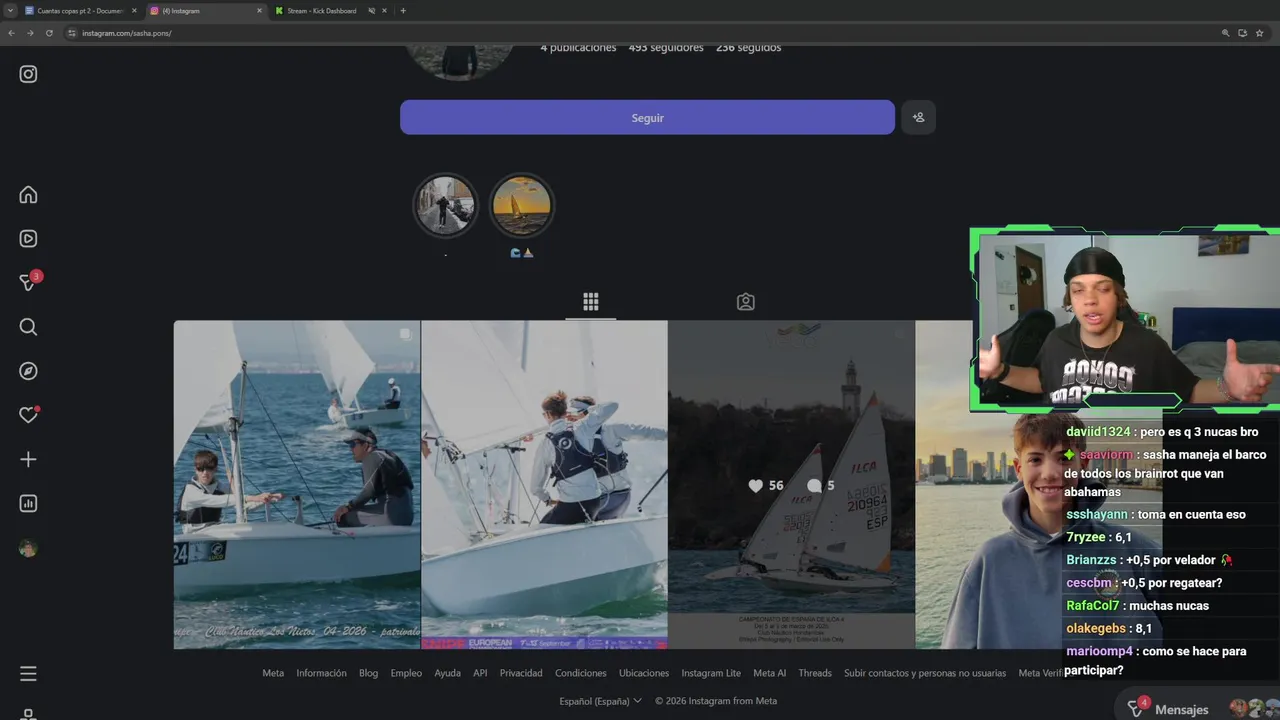Open the second post with sailors hiking out
Viewport: 1280px width, 720px height.
[544, 485]
